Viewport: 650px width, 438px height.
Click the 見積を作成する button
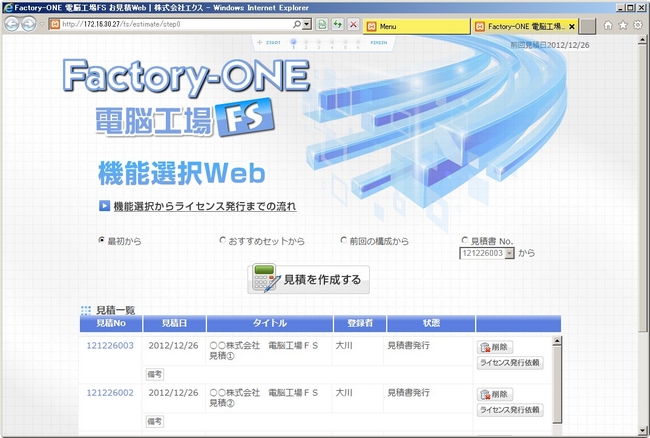[308, 280]
